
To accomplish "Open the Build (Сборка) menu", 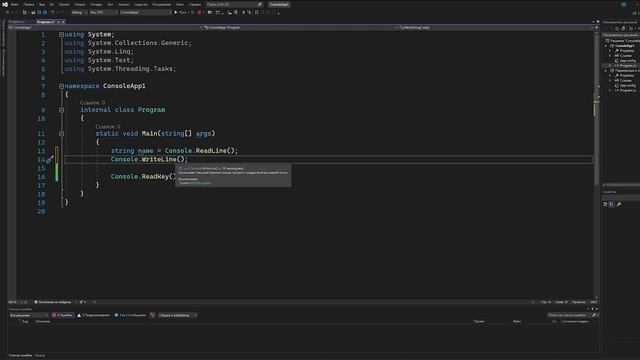I will click(80, 4).
